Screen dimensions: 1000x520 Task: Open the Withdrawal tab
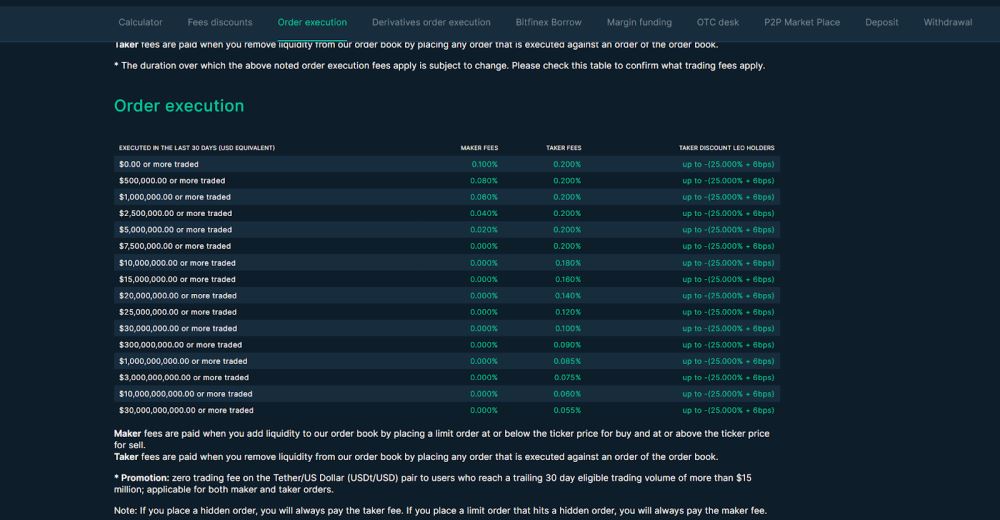(x=948, y=22)
